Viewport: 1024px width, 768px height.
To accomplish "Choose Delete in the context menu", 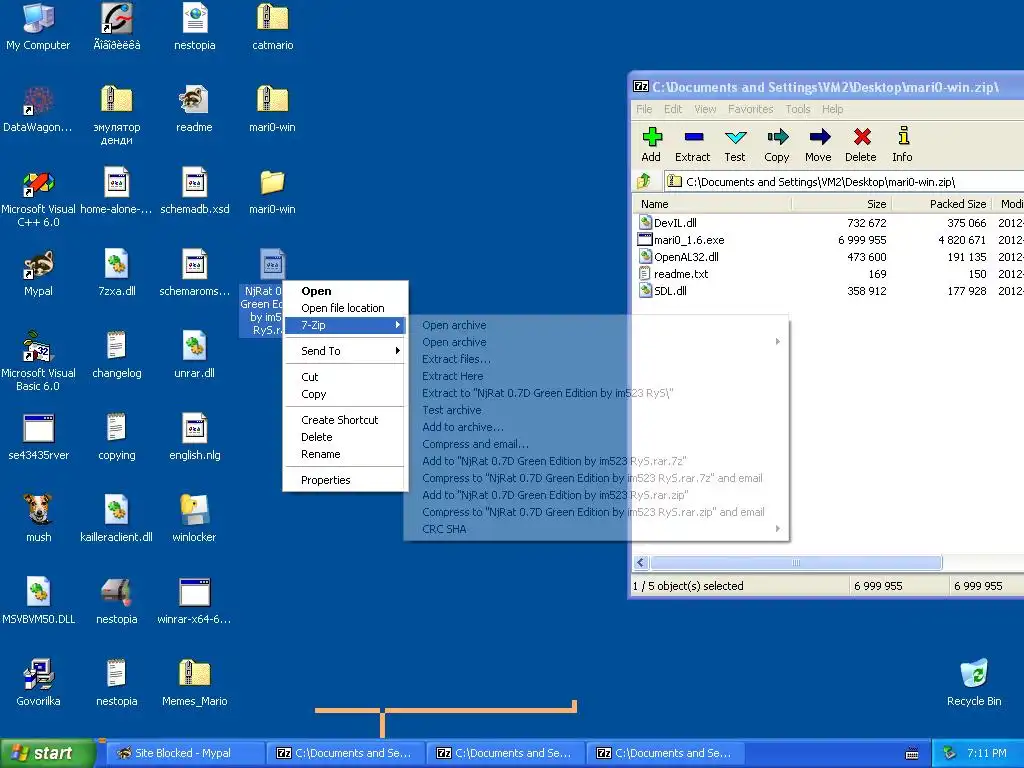I will (345, 437).
